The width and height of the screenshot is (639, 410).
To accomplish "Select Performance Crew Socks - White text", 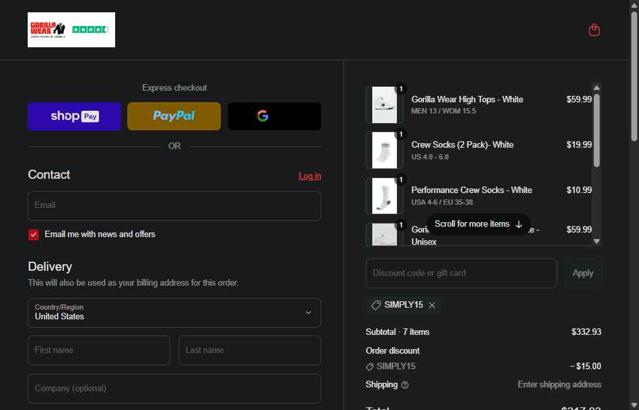I will click(x=472, y=190).
